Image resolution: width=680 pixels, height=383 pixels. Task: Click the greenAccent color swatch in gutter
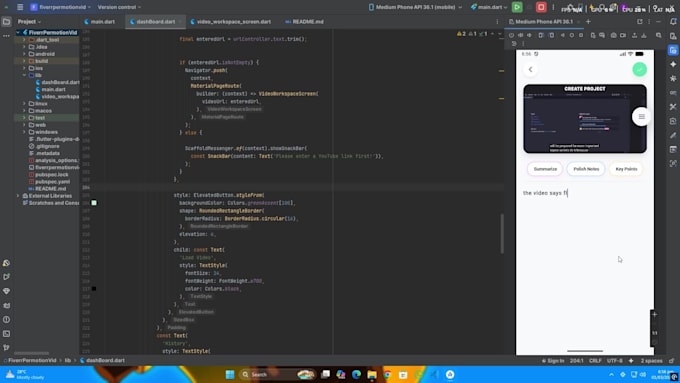coord(94,203)
